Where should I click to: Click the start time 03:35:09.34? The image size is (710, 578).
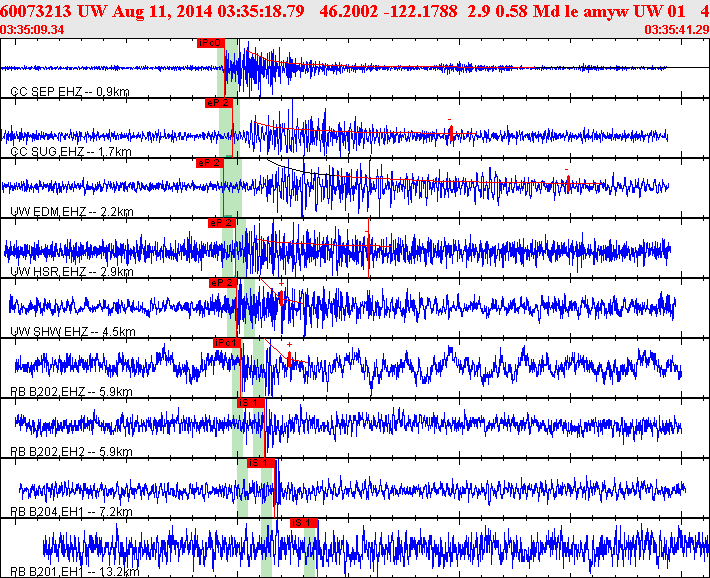[x=33, y=30]
